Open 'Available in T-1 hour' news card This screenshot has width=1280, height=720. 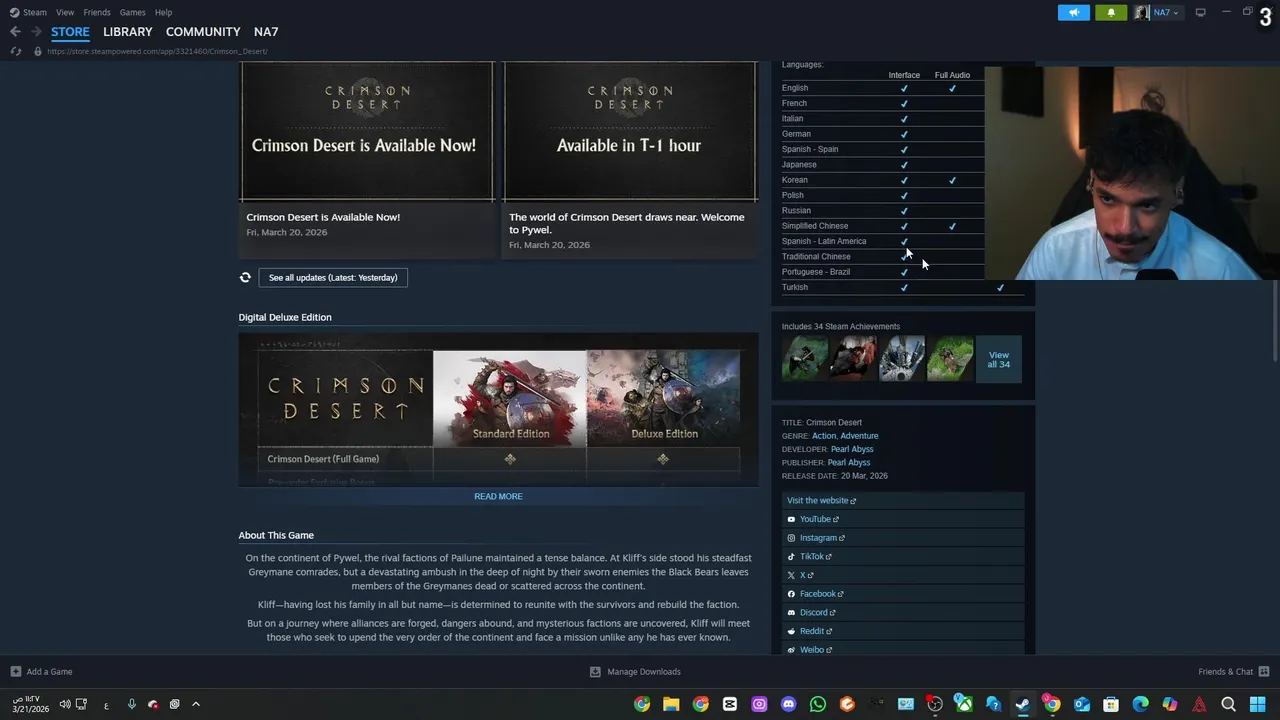pos(630,160)
